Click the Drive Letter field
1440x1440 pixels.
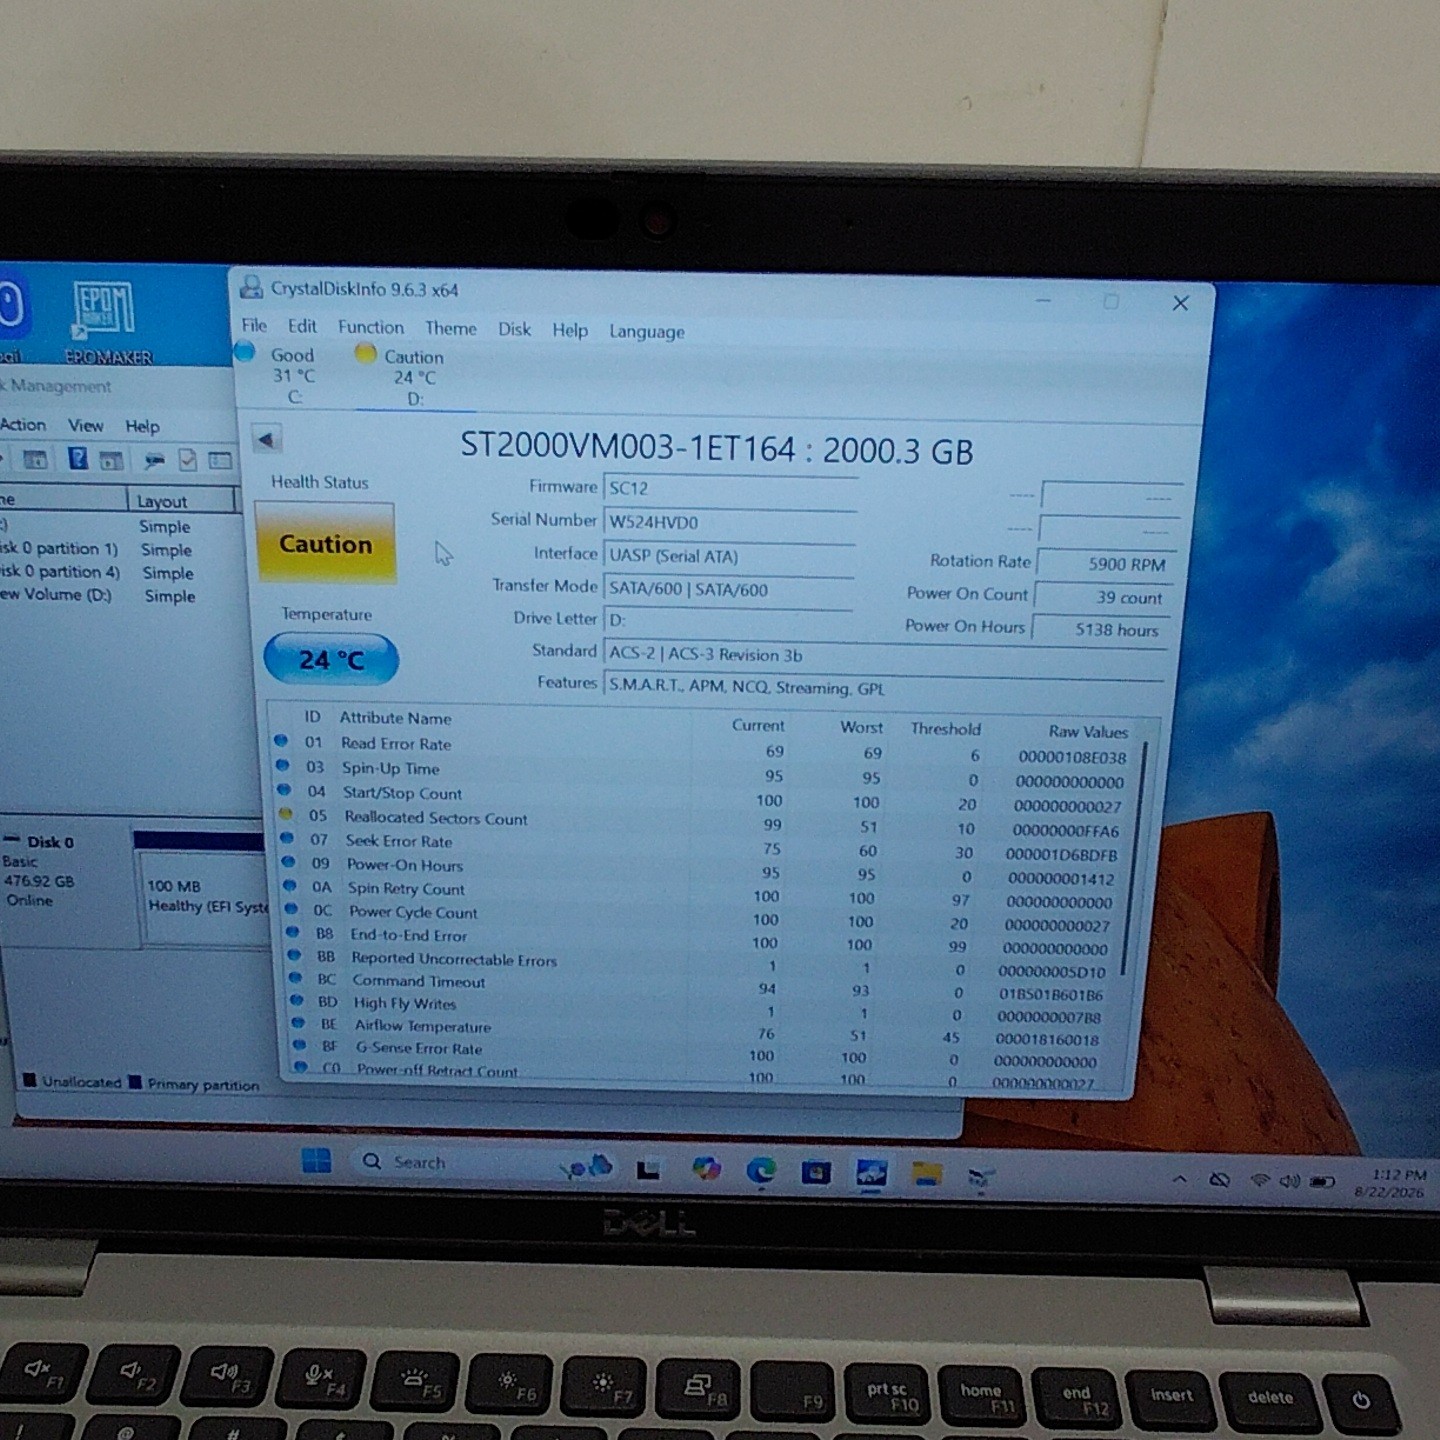729,621
